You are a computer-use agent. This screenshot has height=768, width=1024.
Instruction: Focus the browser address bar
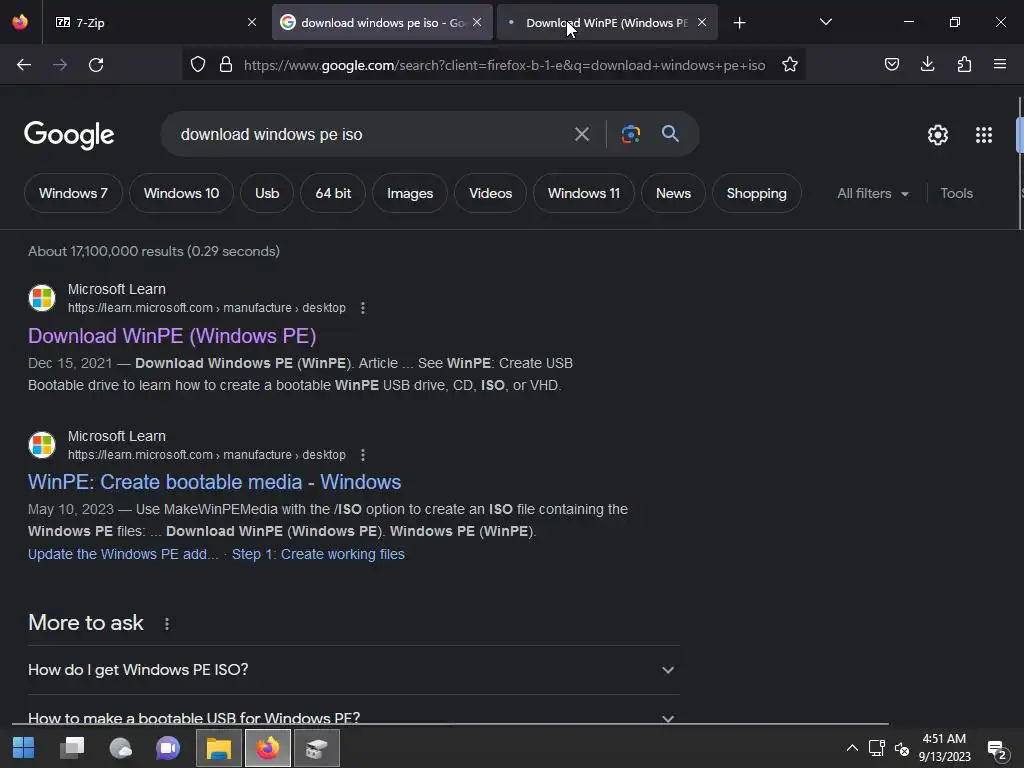[x=504, y=65]
